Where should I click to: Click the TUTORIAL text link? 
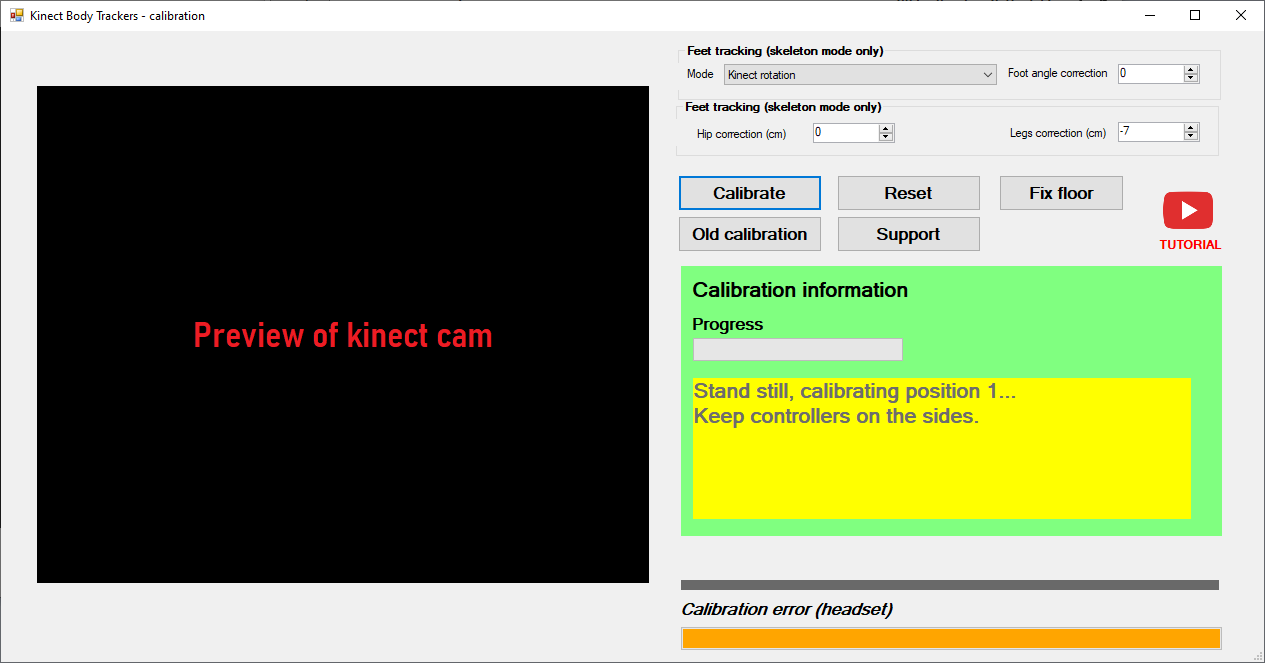tap(1190, 245)
